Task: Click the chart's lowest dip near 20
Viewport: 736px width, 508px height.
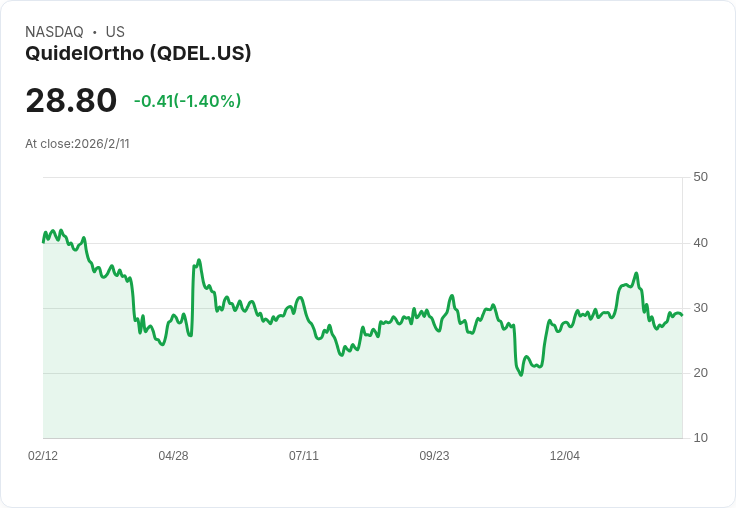Action: click(521, 374)
